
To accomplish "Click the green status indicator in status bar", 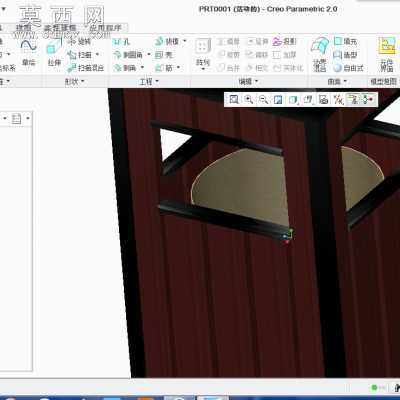I will click(x=374, y=387).
